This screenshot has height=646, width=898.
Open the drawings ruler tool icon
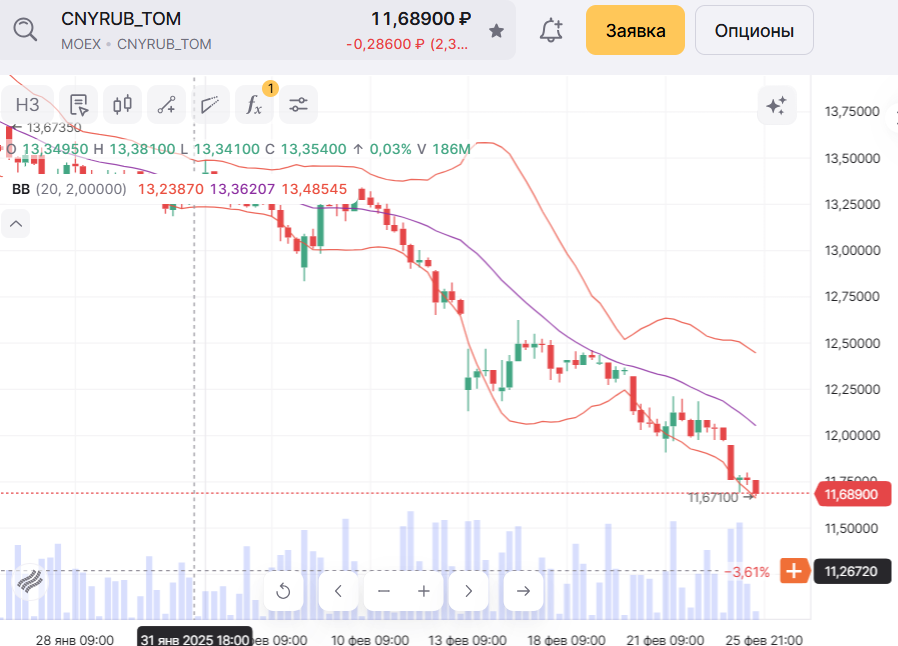[210, 104]
